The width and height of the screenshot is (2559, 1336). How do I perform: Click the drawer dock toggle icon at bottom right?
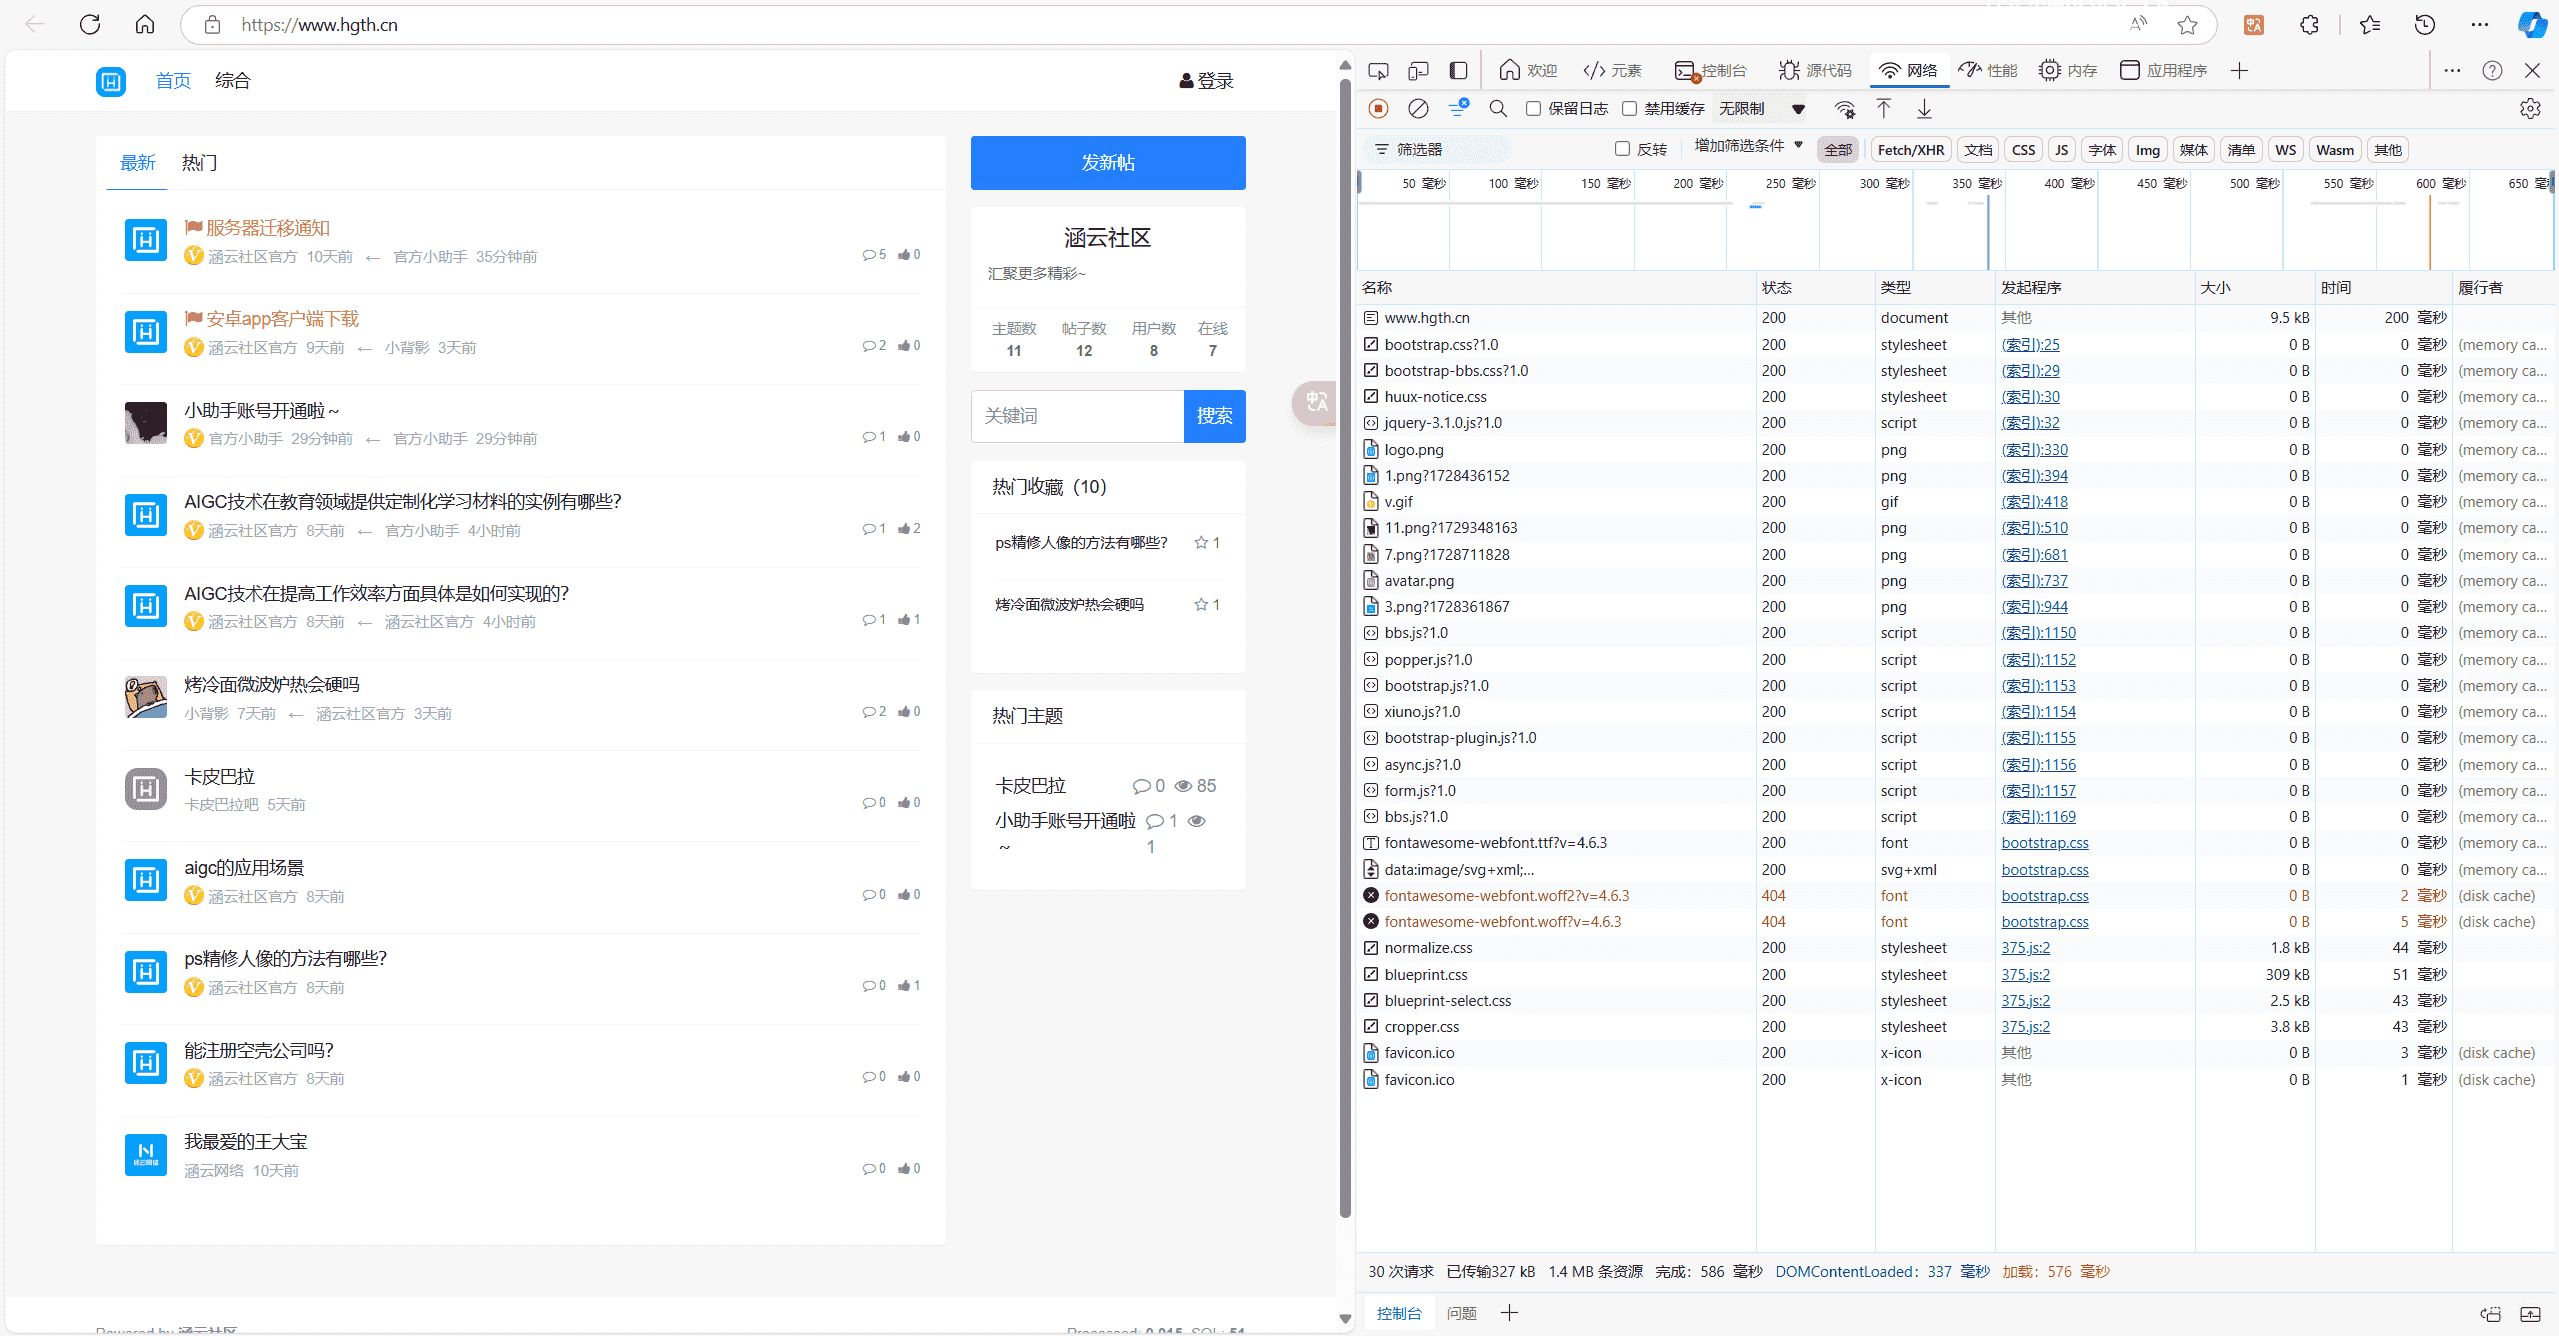click(x=2530, y=1313)
